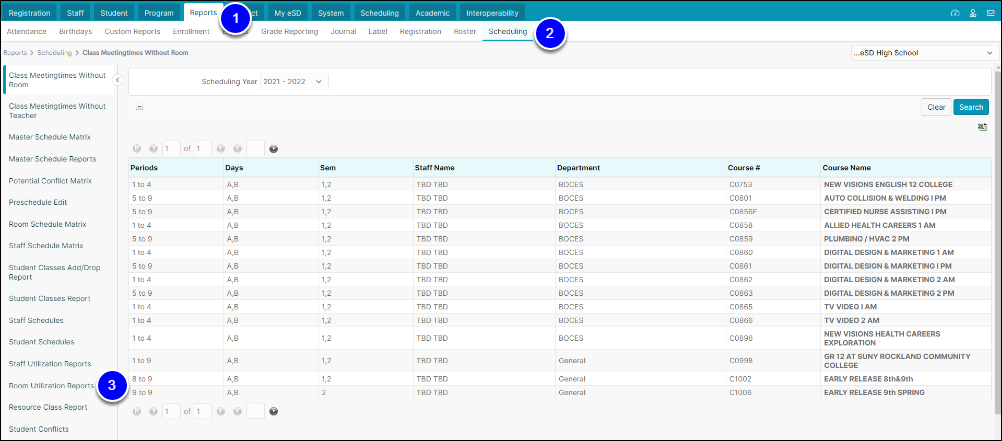
Task: Open the mail envelope icon in header
Action: [x=990, y=13]
